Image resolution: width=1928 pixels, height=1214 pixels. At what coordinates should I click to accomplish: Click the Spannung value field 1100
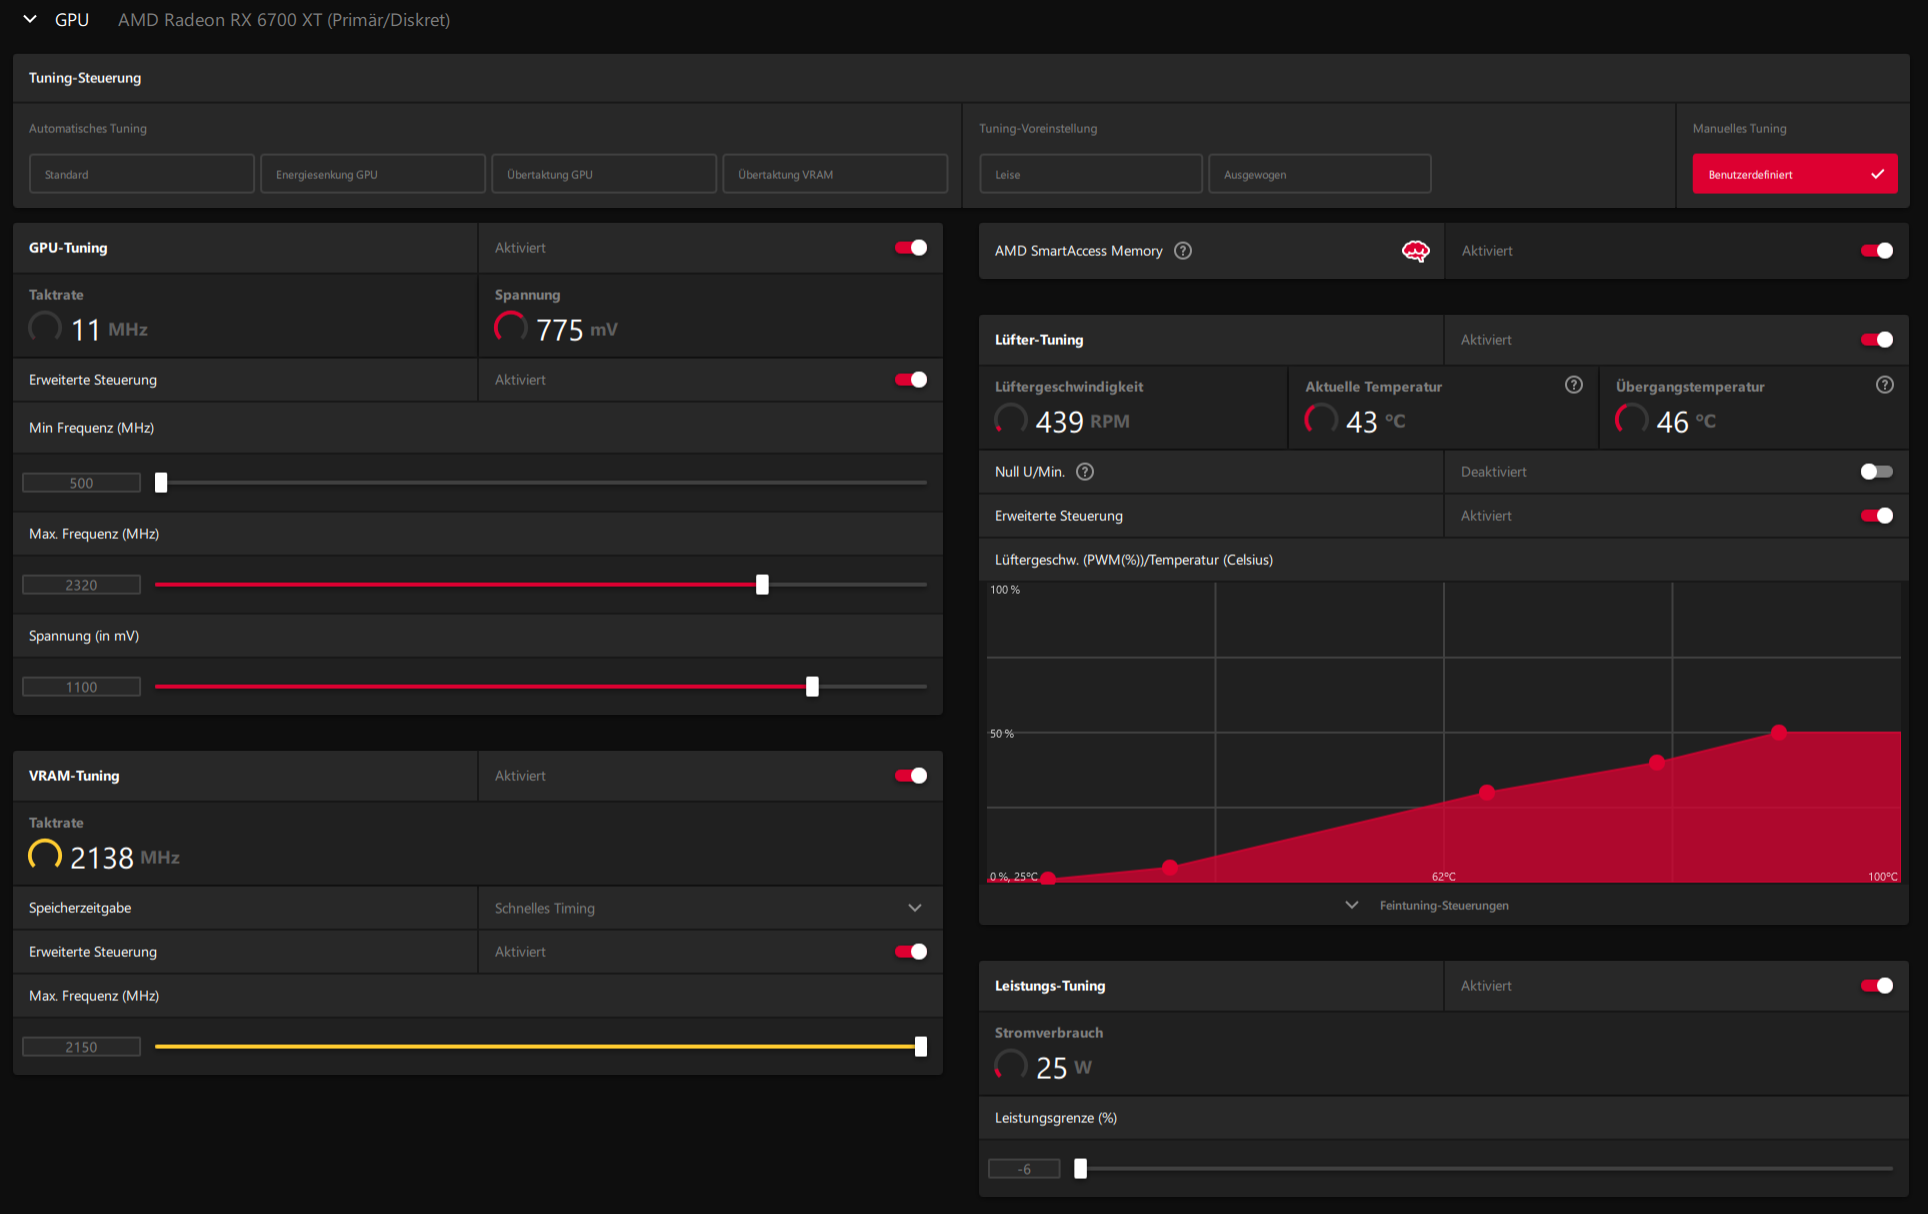pyautogui.click(x=81, y=687)
